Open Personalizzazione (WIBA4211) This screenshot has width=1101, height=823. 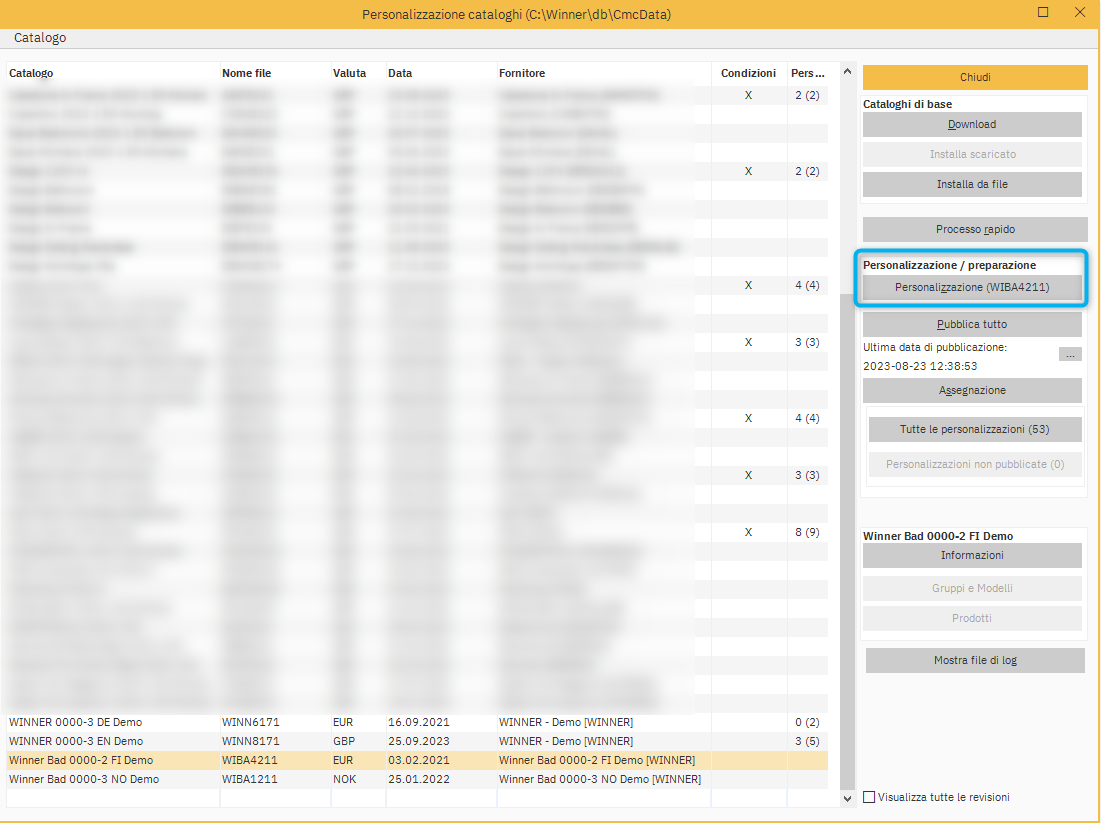coord(971,287)
